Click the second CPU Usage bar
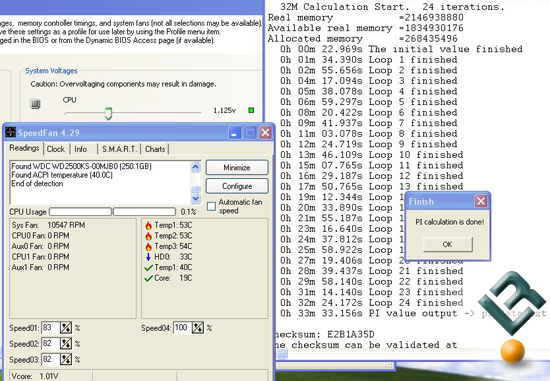Image resolution: width=550 pixels, height=381 pixels. tap(145, 212)
